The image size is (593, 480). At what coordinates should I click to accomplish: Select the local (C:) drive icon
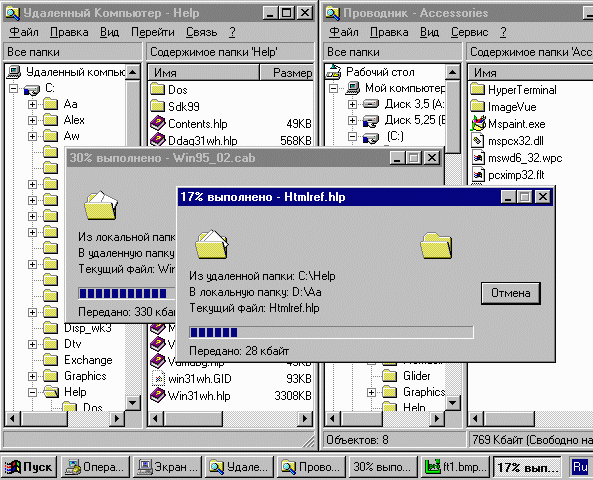point(371,138)
